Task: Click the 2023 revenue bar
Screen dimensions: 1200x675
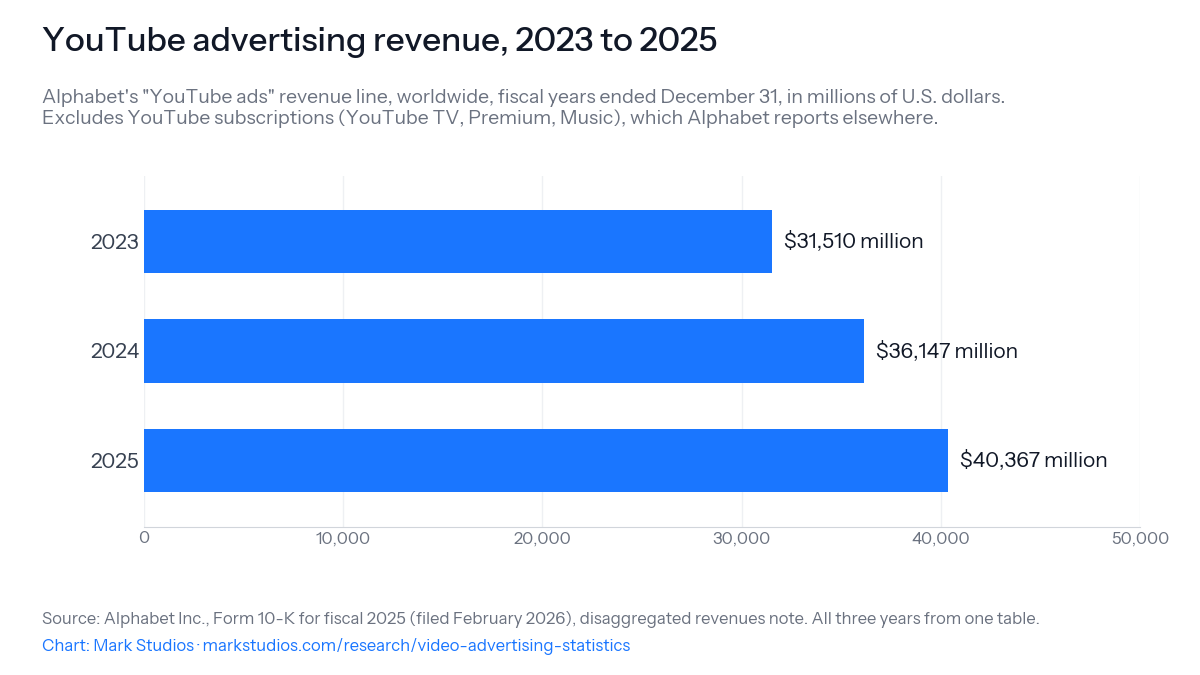Action: tap(458, 241)
